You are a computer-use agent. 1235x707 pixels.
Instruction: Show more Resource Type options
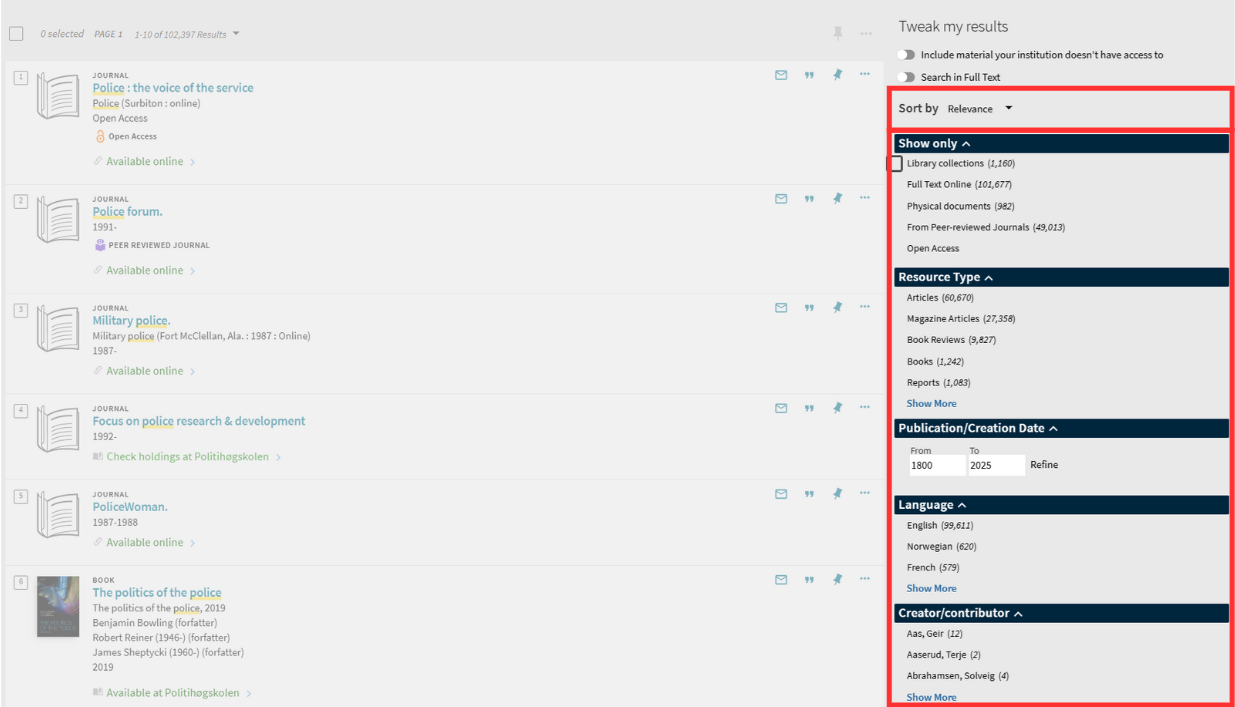click(931, 403)
